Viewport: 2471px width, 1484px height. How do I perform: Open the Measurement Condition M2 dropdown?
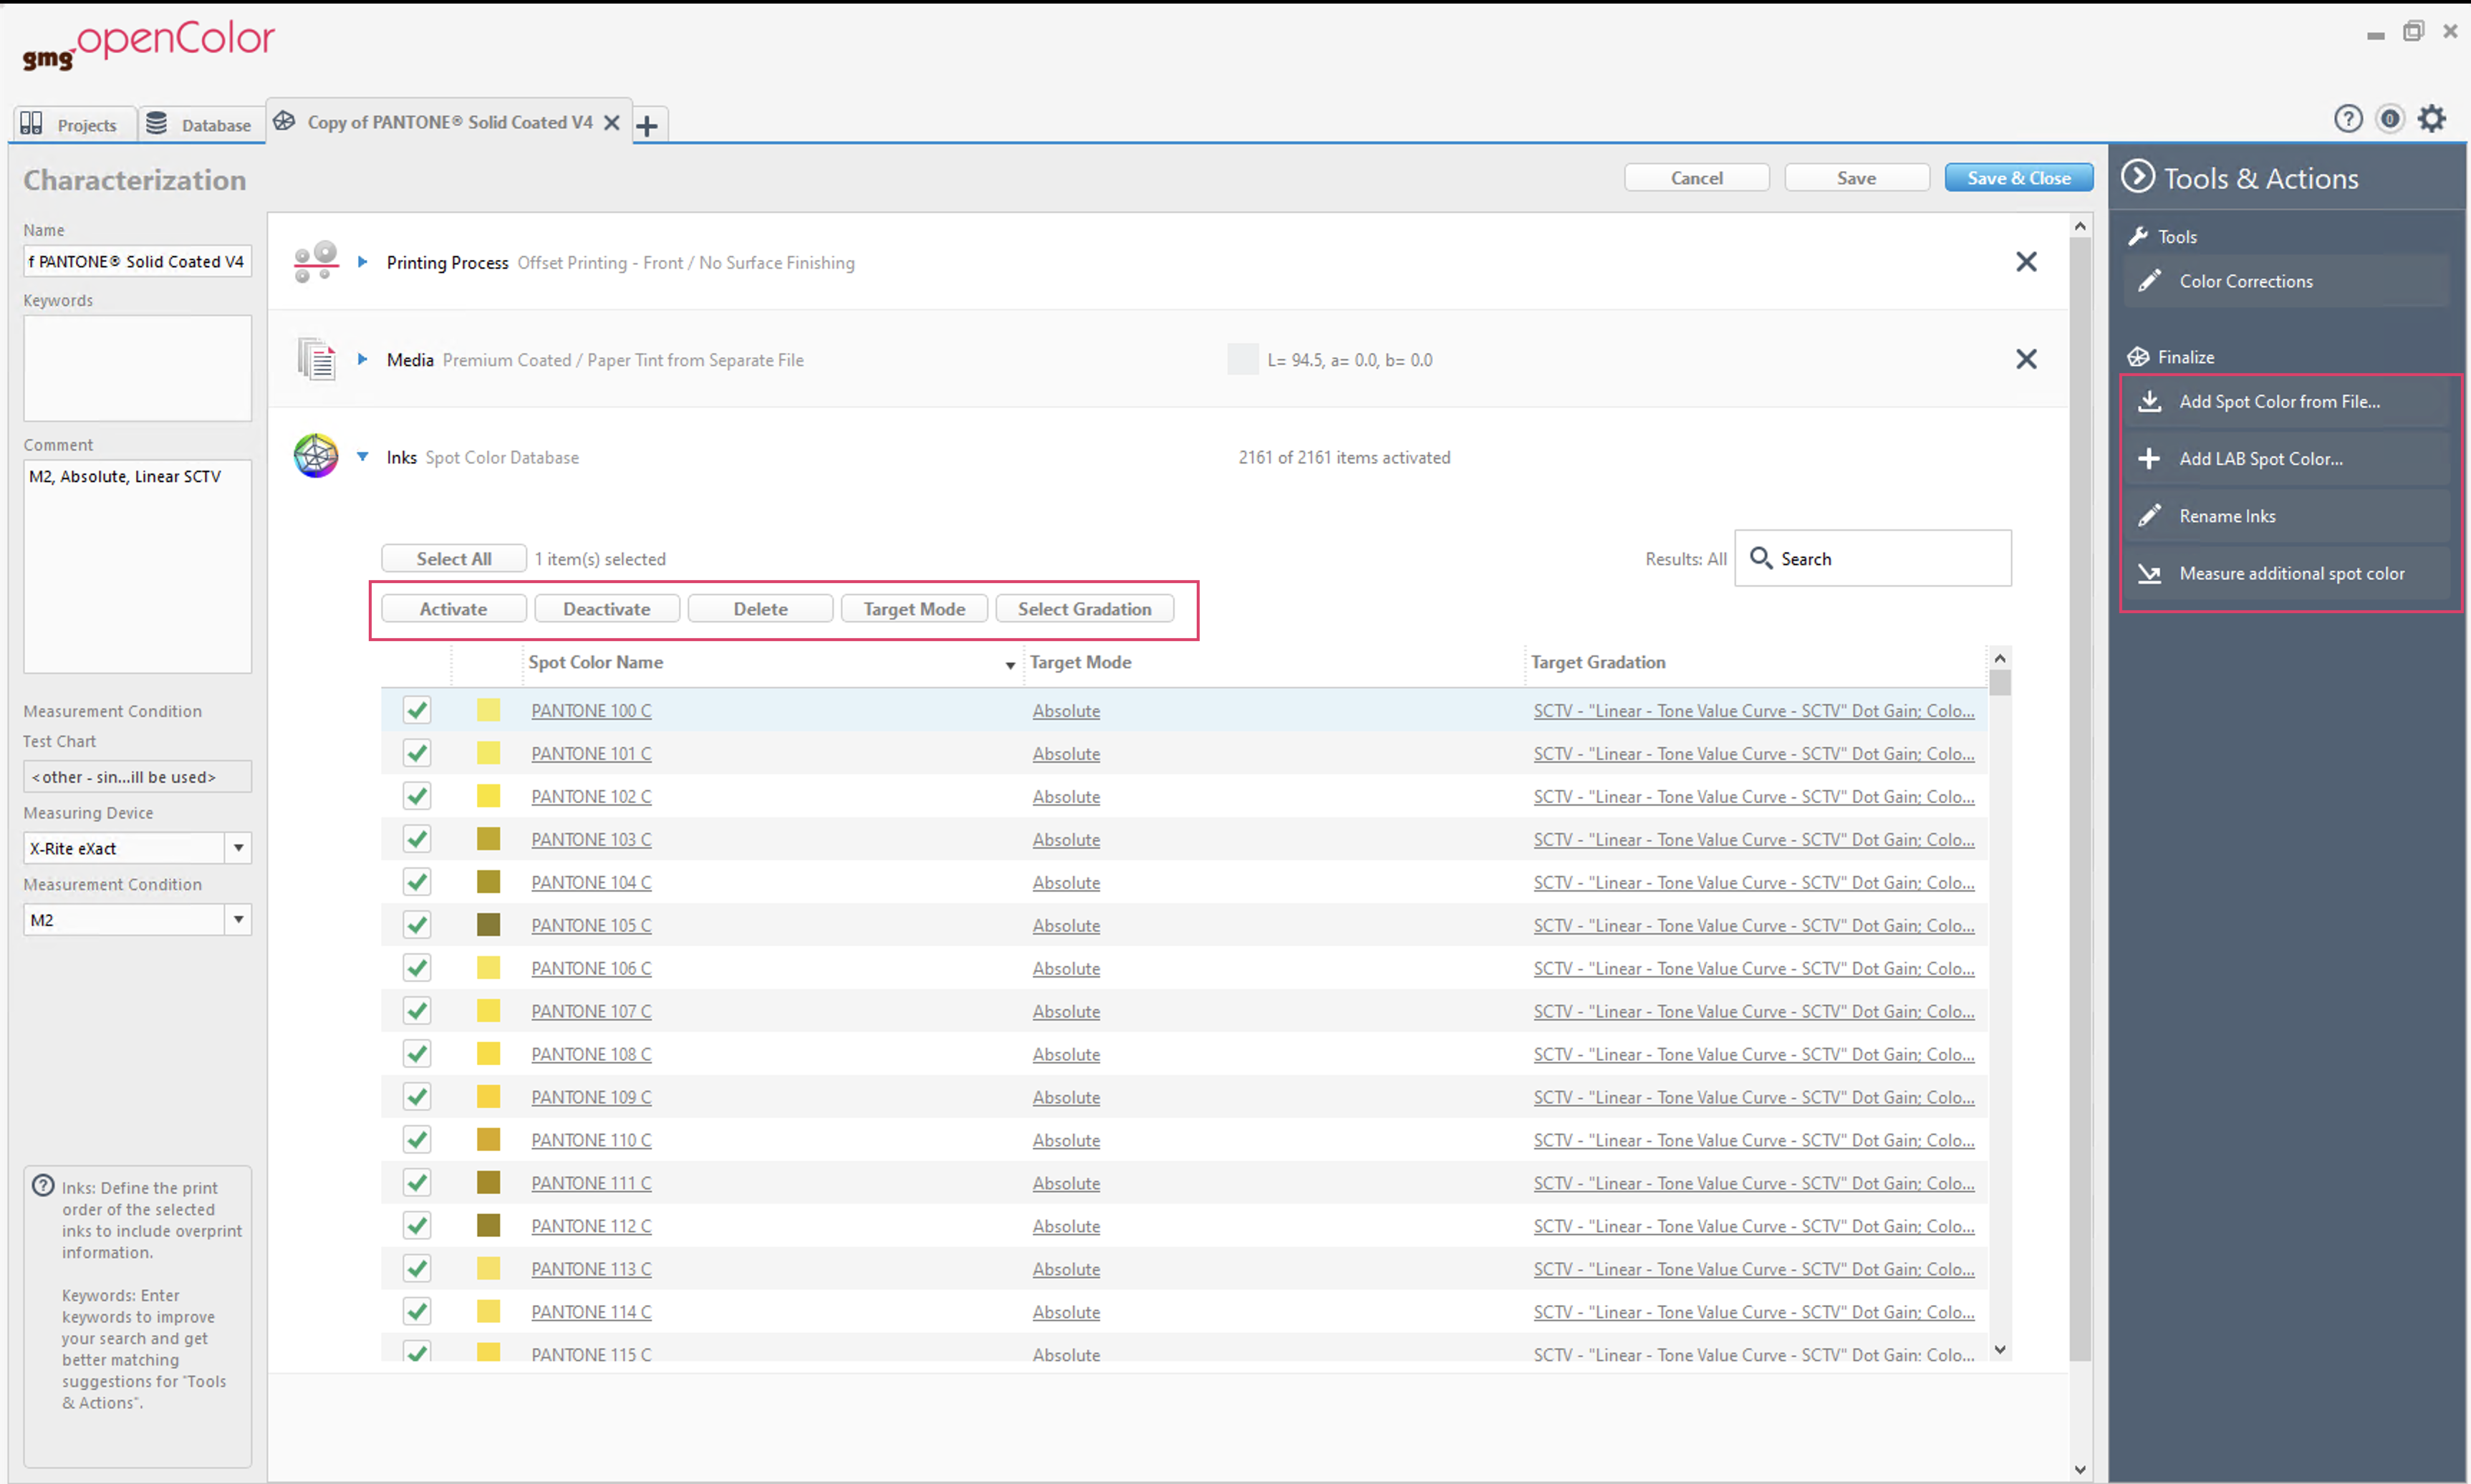coord(238,920)
